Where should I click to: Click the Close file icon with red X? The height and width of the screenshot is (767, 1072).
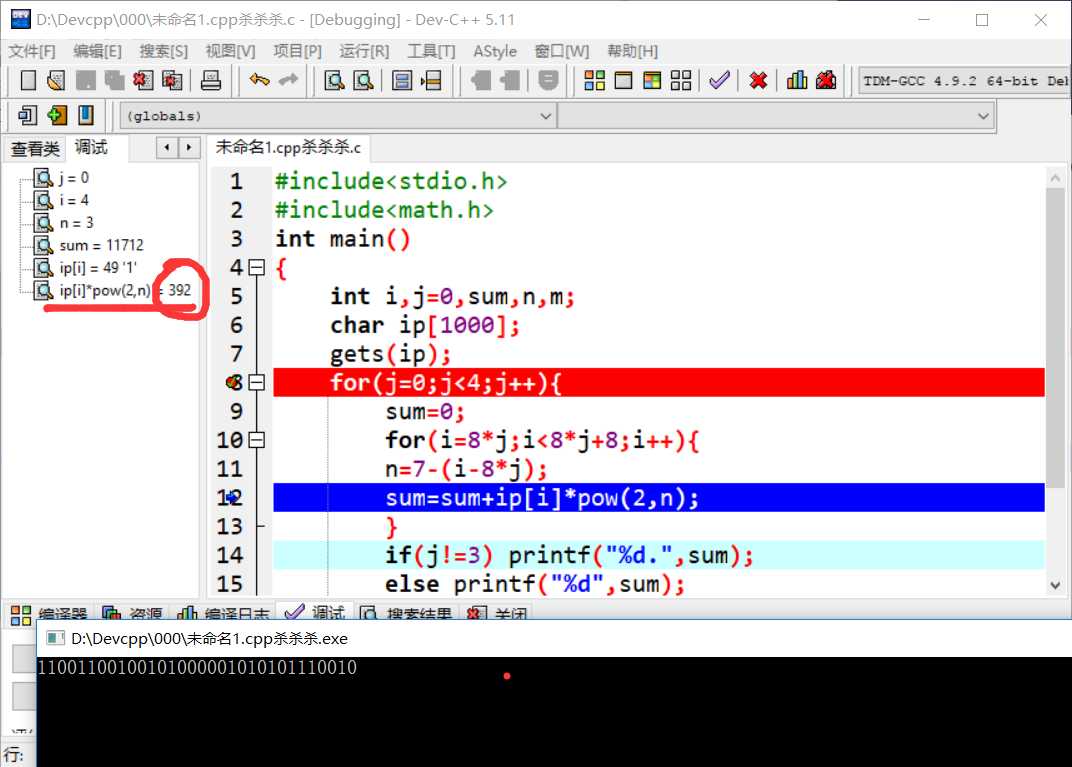[x=143, y=81]
